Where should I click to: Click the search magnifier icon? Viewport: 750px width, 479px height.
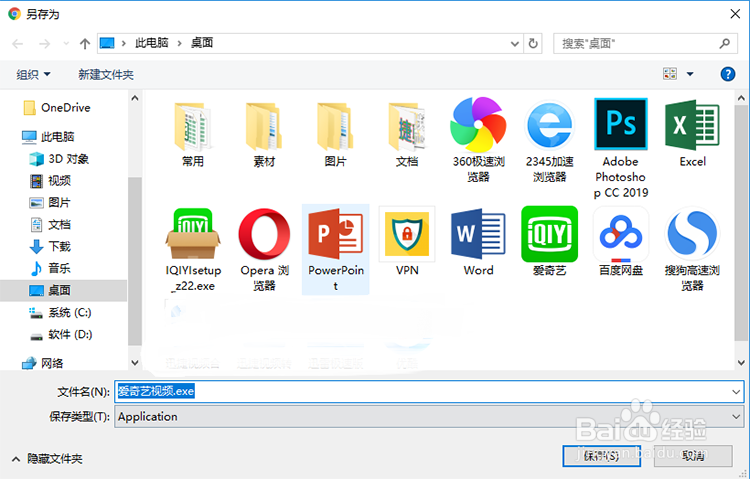click(725, 44)
